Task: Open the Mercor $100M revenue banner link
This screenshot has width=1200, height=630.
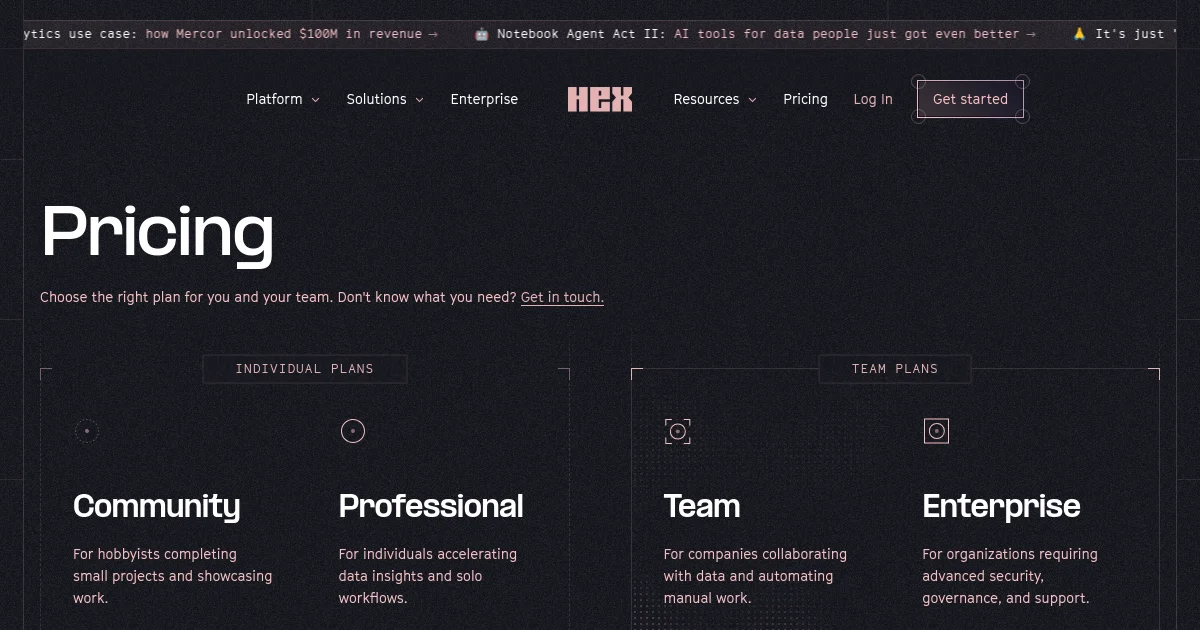Action: (231, 34)
